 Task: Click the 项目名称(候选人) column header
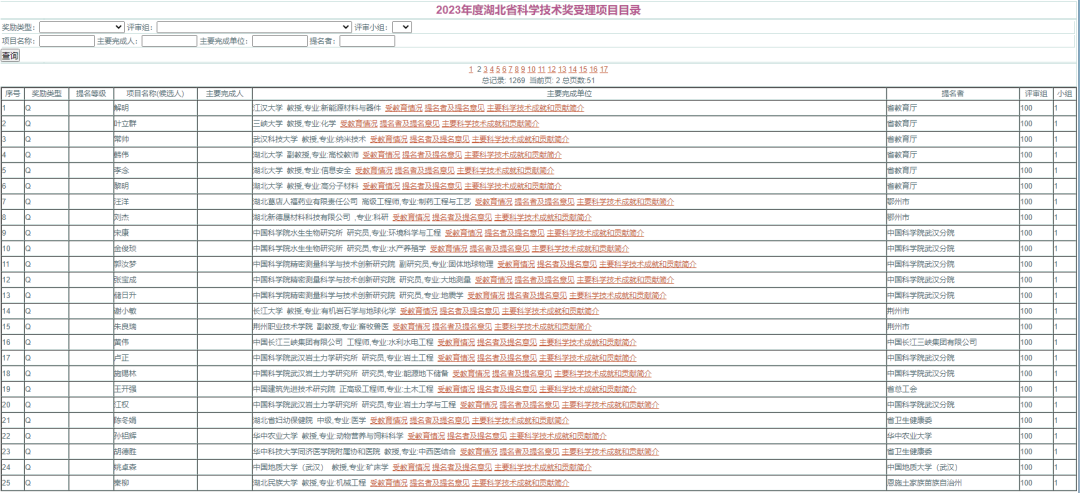[x=156, y=93]
